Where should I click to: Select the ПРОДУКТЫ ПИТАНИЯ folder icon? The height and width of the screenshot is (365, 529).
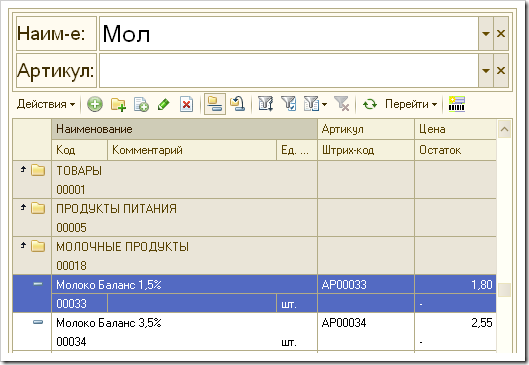[38, 208]
